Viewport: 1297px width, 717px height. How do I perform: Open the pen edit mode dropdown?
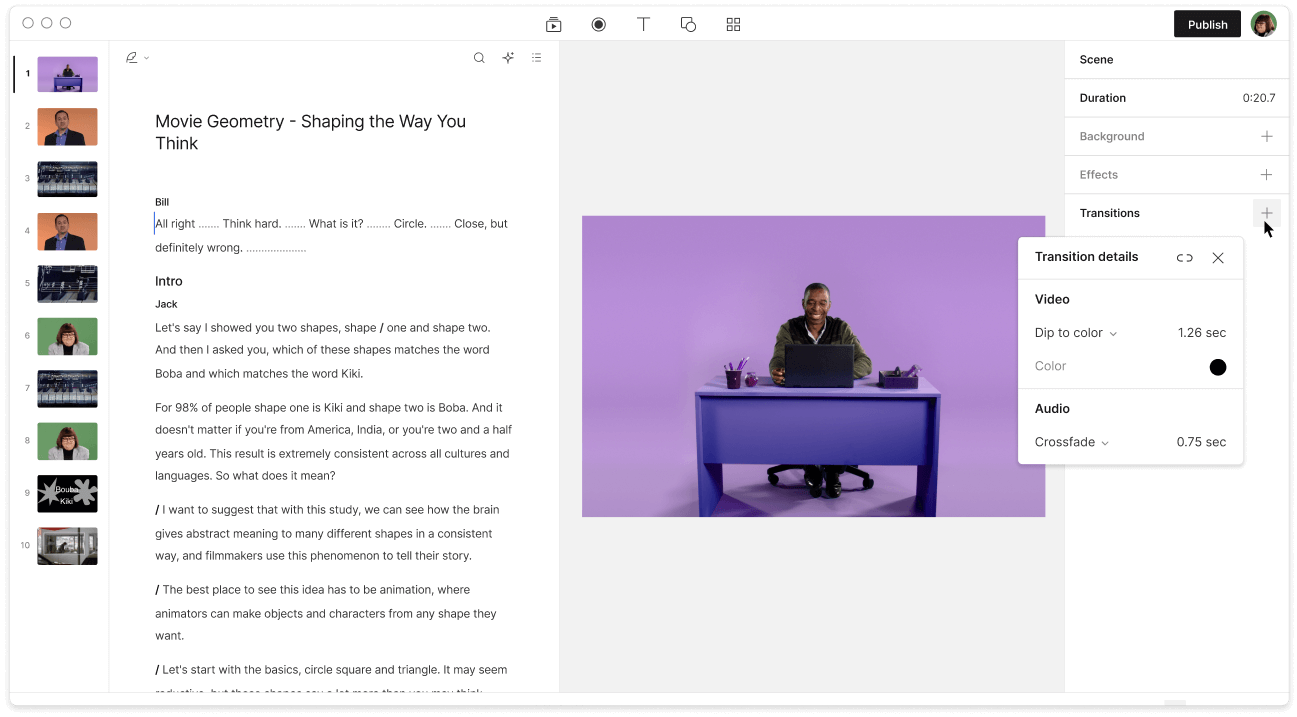click(137, 58)
